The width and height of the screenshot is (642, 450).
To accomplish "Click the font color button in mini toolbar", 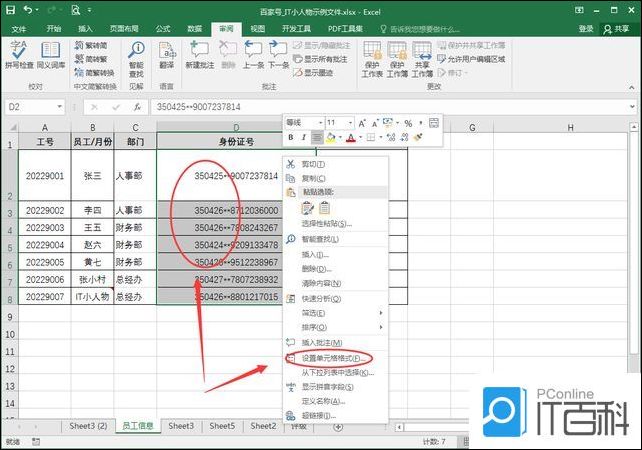I will click(350, 137).
